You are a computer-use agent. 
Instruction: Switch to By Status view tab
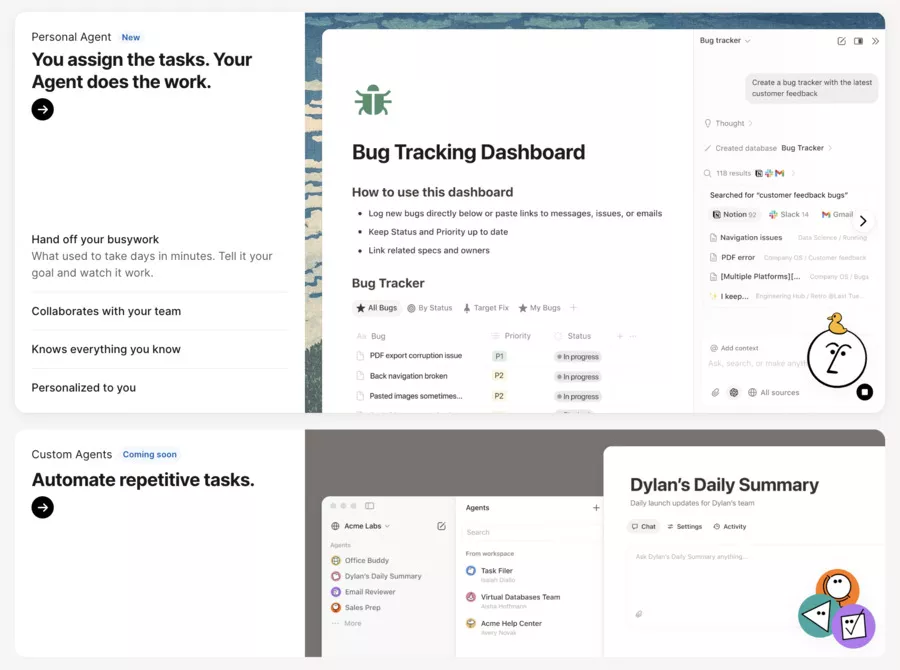[x=430, y=308]
